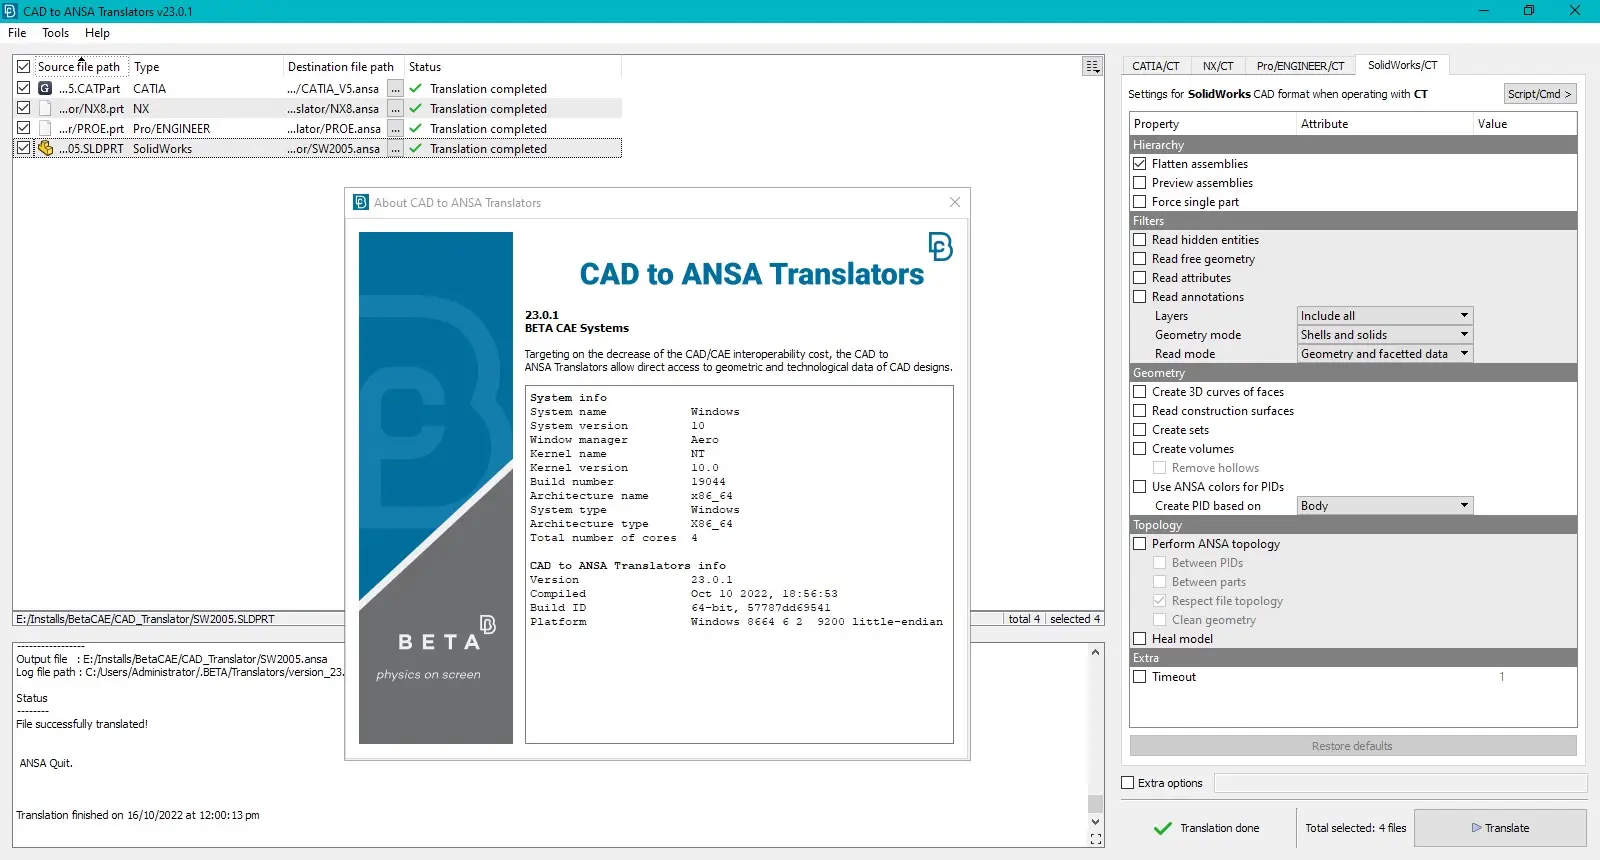Switch to the CATIA/CT tab
Screen dimensions: 1600x860
tap(1156, 66)
